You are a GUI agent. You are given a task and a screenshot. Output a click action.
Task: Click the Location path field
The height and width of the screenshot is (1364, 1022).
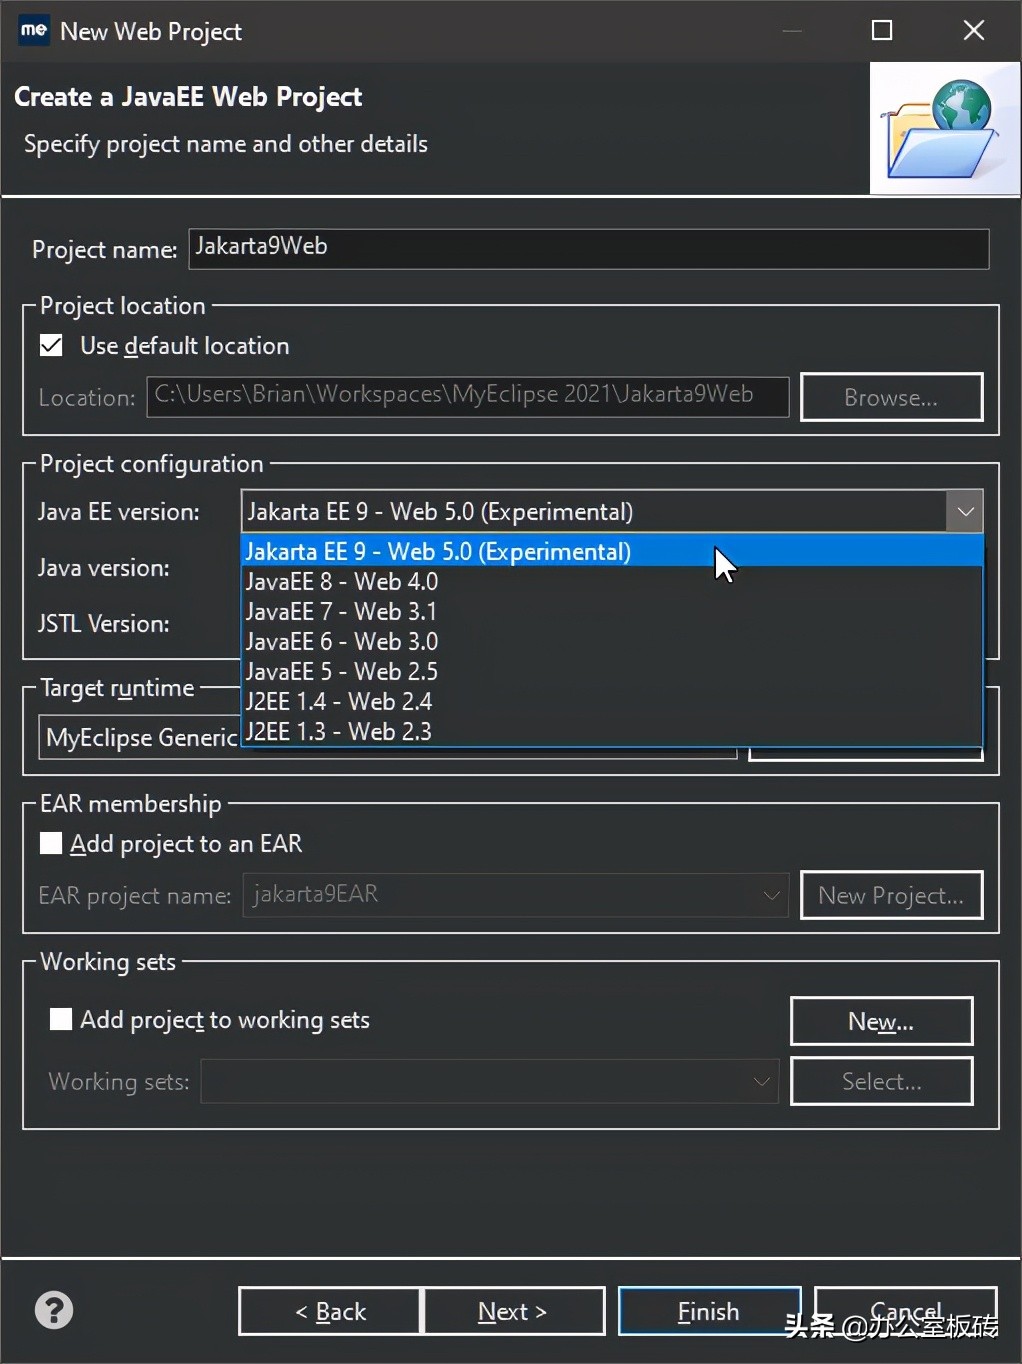point(468,396)
